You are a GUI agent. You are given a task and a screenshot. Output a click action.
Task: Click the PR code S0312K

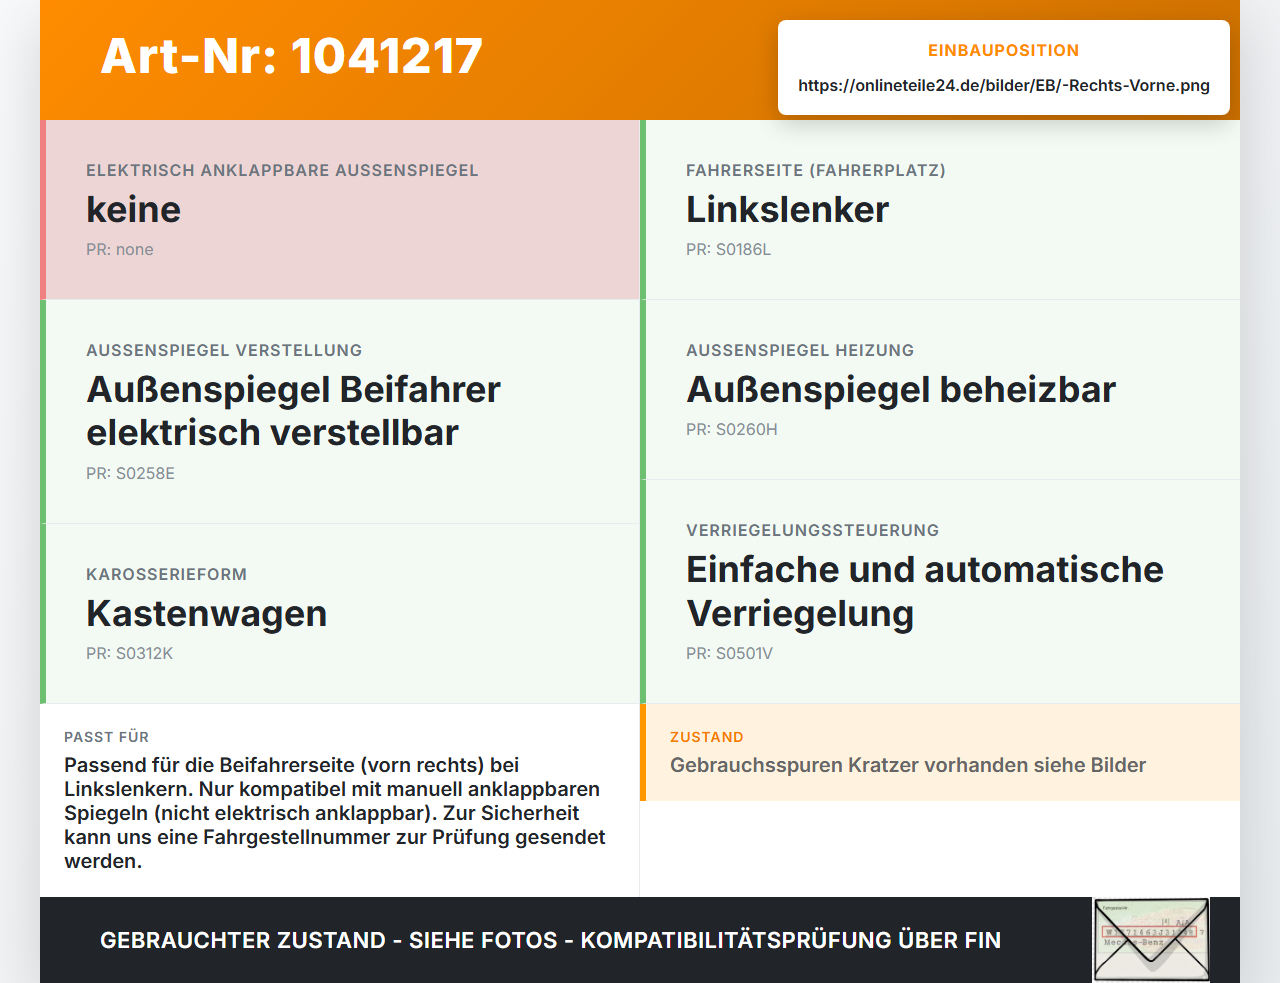point(129,654)
